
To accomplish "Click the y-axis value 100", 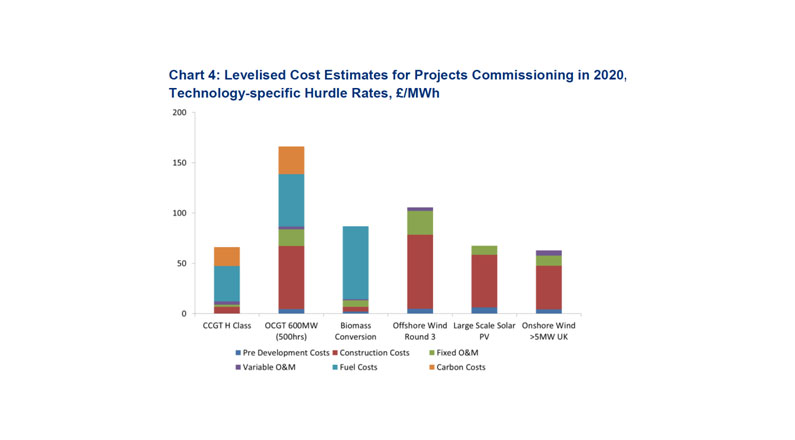I will [179, 213].
